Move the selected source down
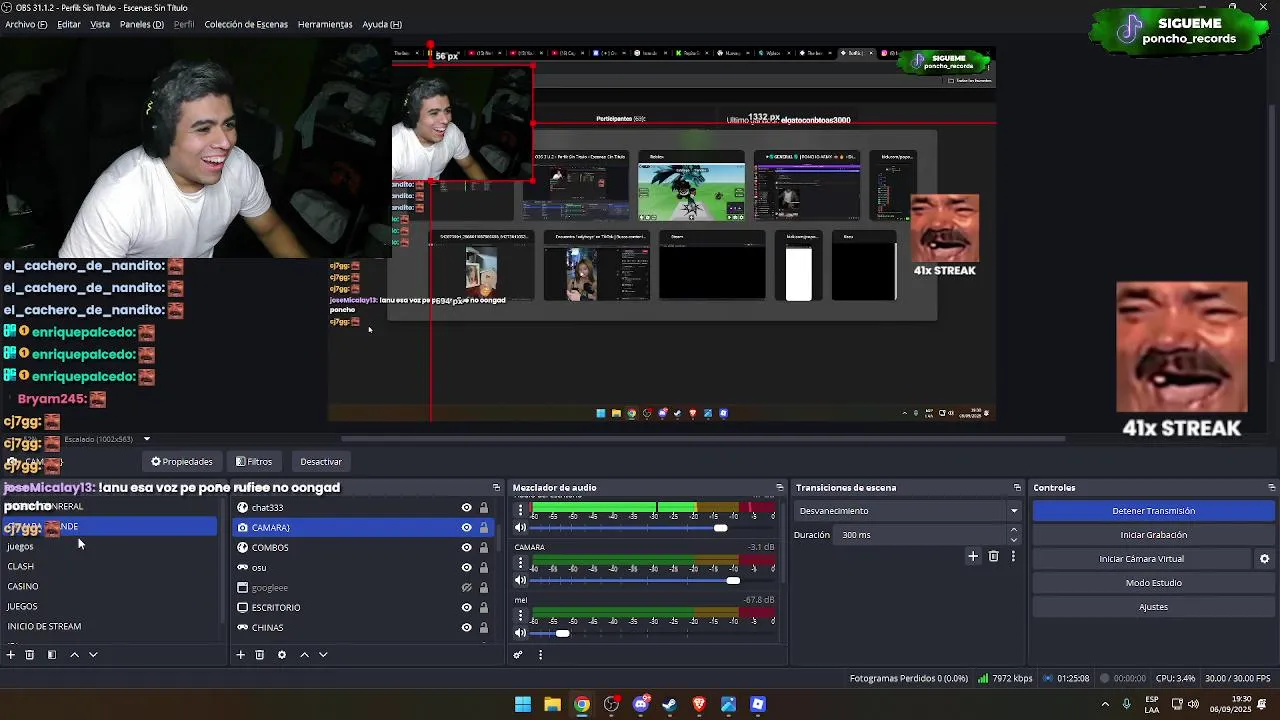This screenshot has height=720, width=1280. point(323,655)
